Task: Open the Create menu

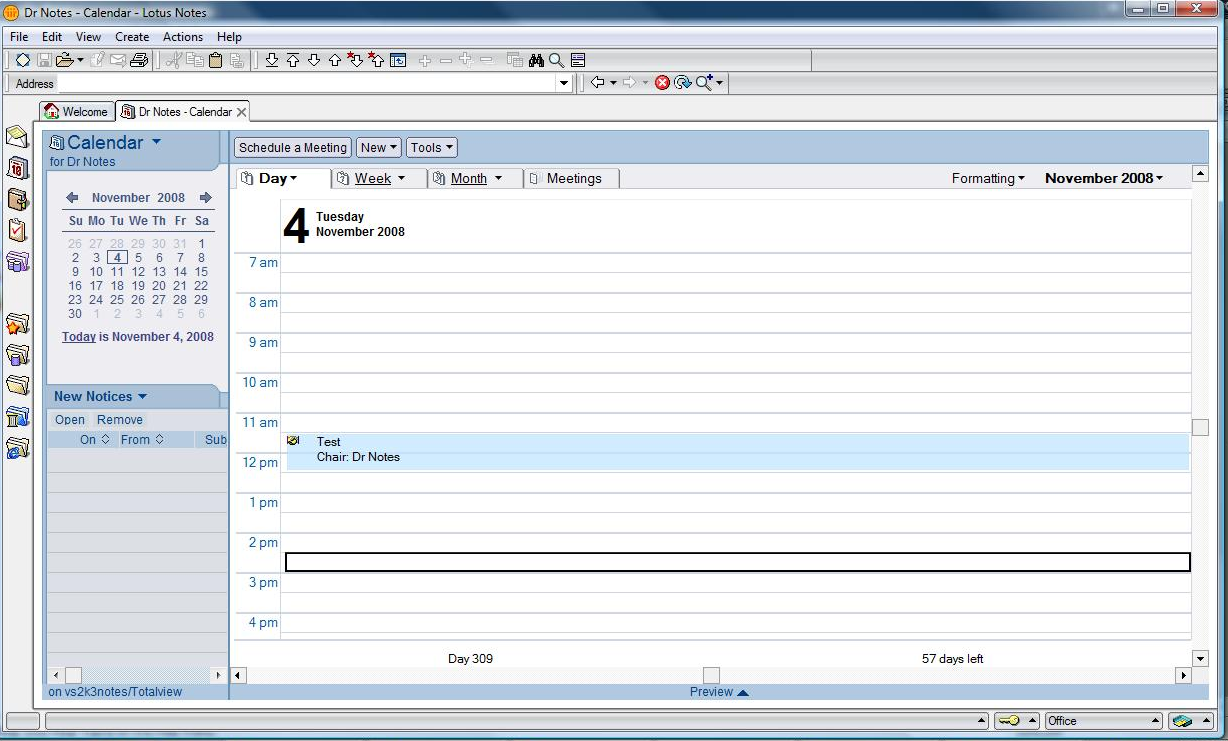Action: point(132,37)
